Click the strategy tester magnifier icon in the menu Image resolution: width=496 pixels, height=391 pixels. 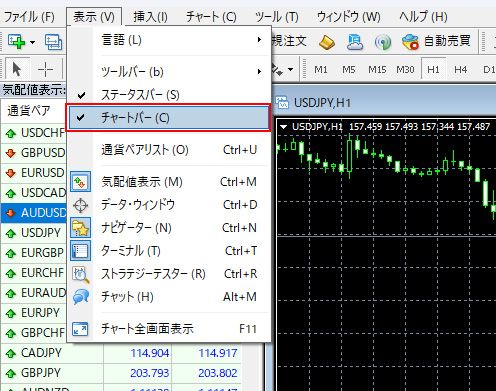point(80,274)
